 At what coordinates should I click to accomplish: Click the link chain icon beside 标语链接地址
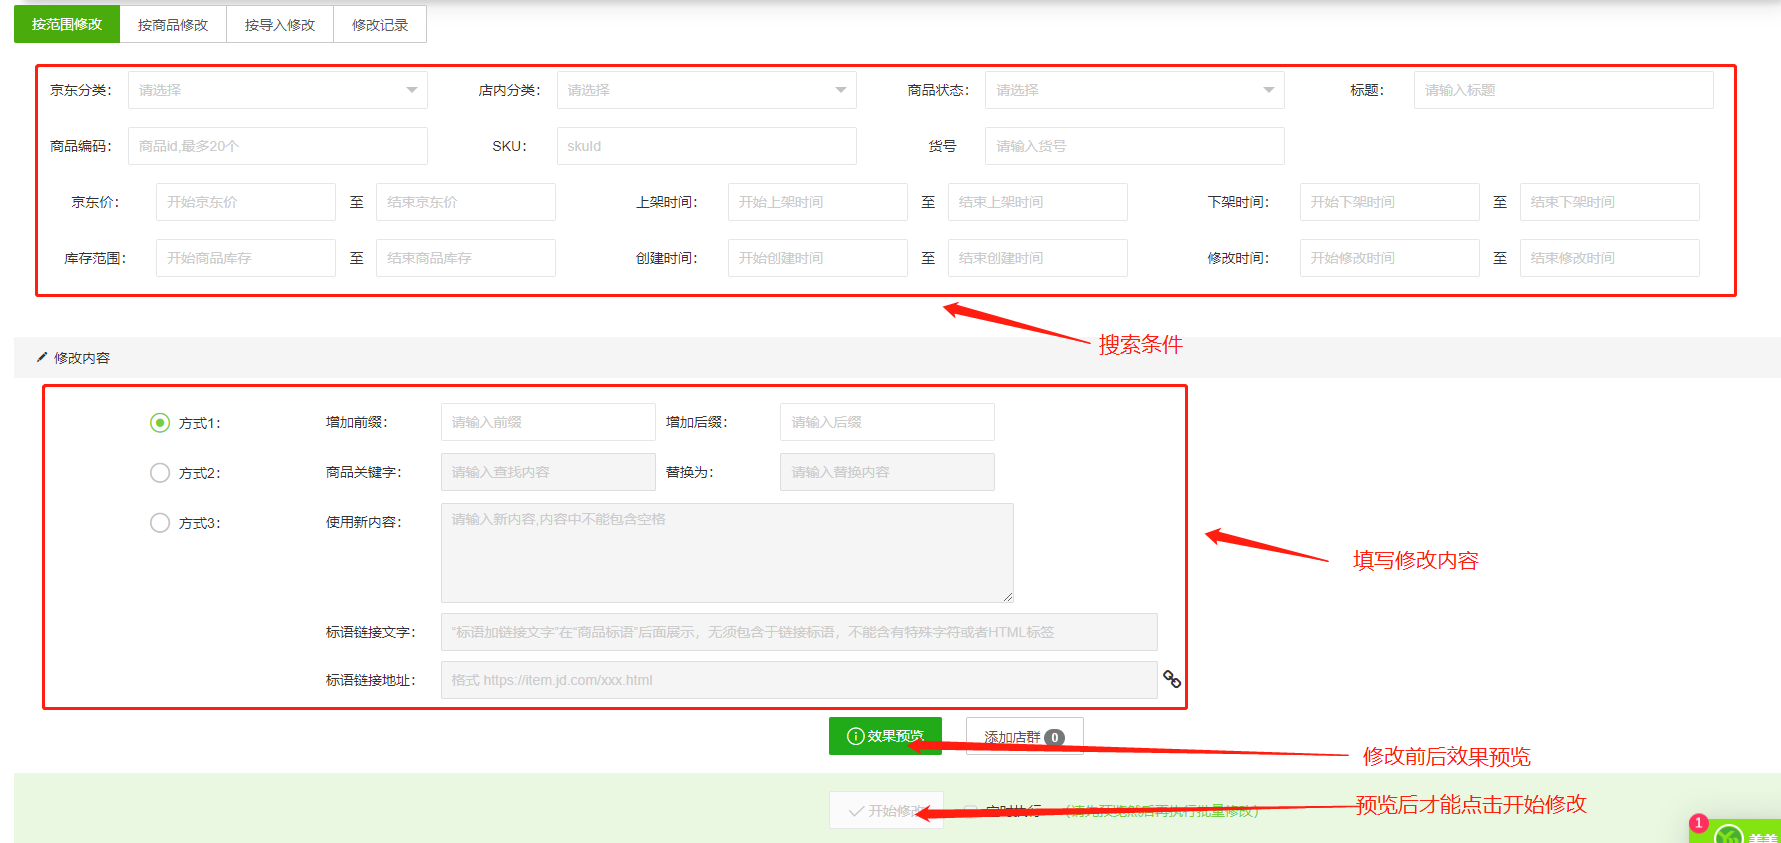[1172, 679]
